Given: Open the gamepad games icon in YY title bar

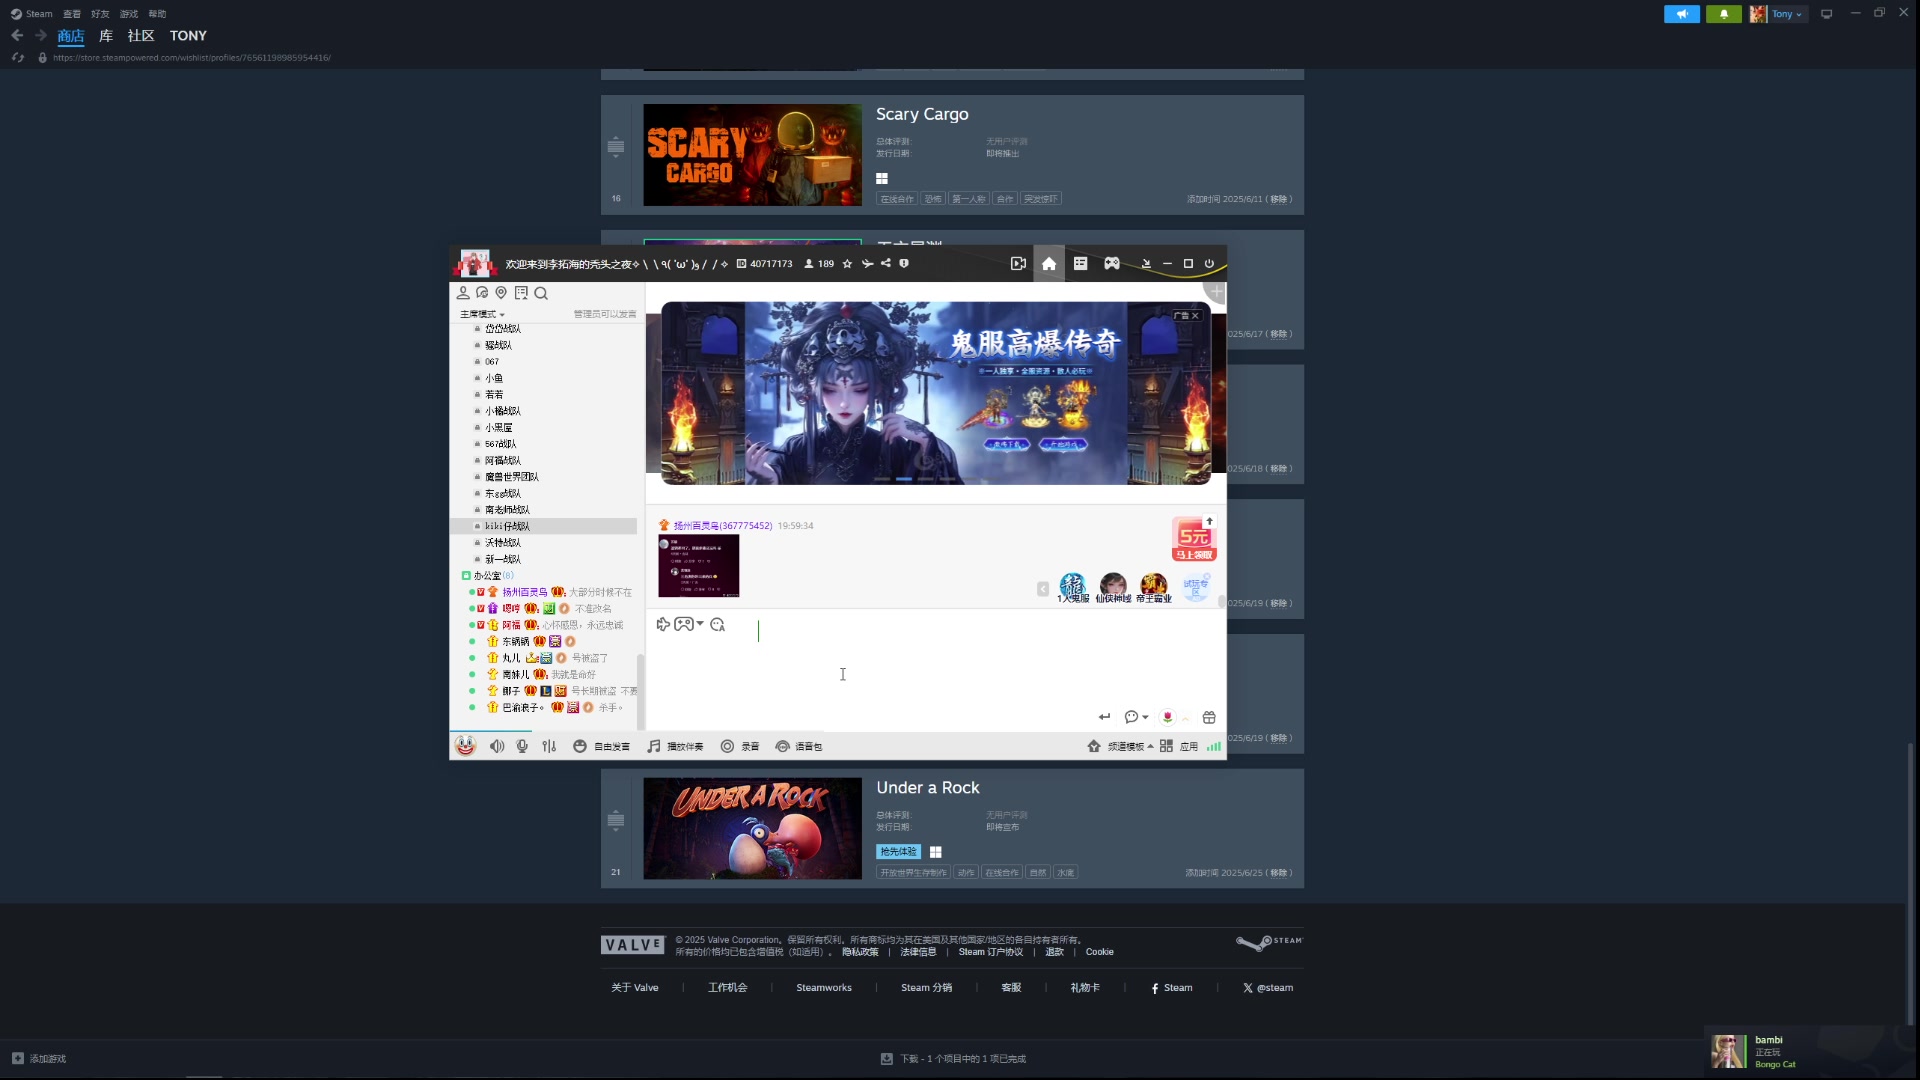Looking at the screenshot, I should click(x=1111, y=264).
